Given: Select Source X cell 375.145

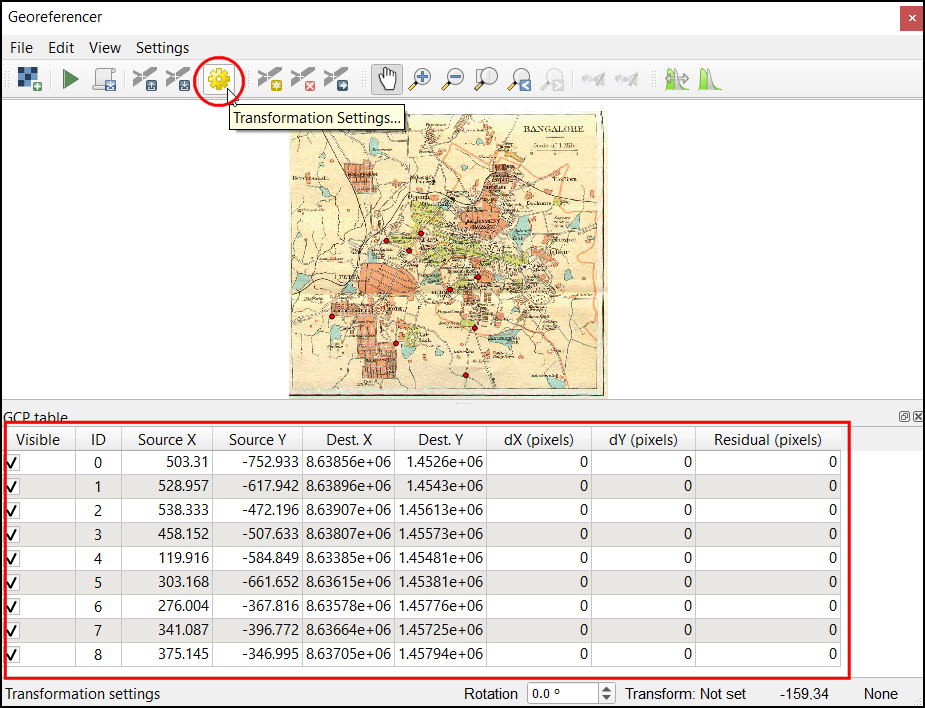Looking at the screenshot, I should [x=167, y=654].
